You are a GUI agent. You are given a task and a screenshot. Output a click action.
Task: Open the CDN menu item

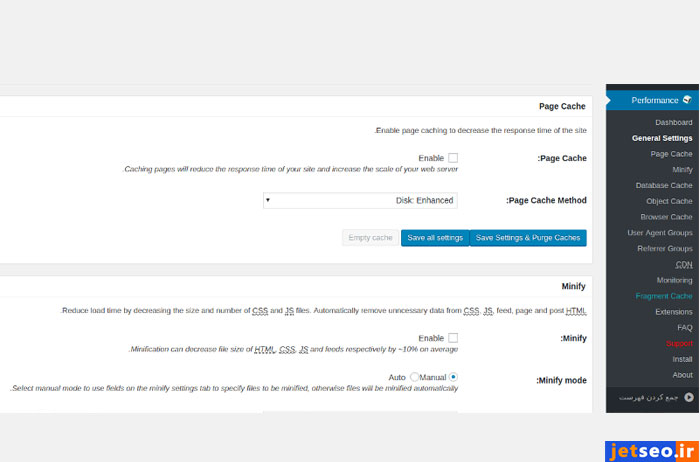(x=684, y=264)
